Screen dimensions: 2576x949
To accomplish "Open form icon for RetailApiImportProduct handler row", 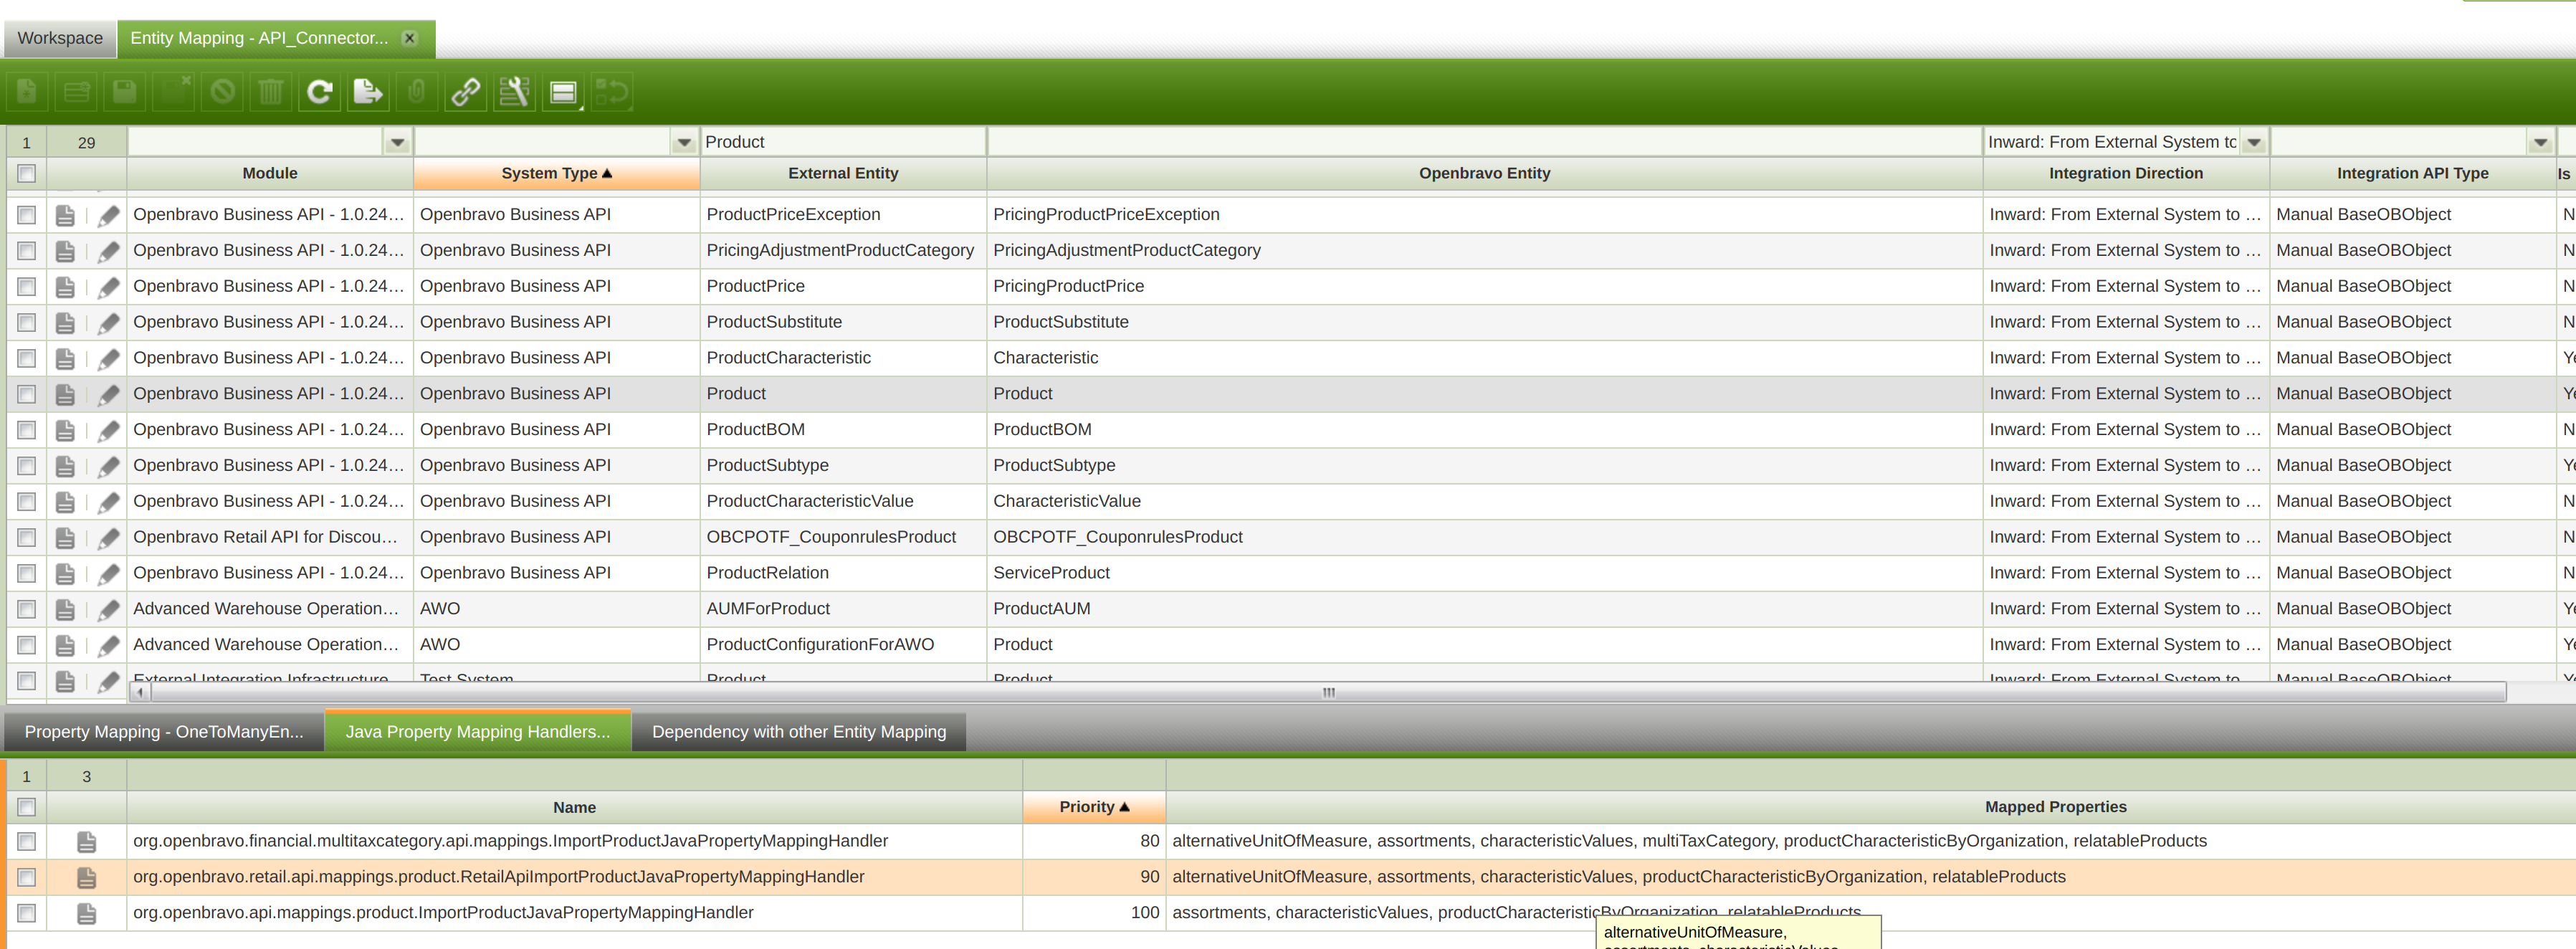I will (x=87, y=877).
